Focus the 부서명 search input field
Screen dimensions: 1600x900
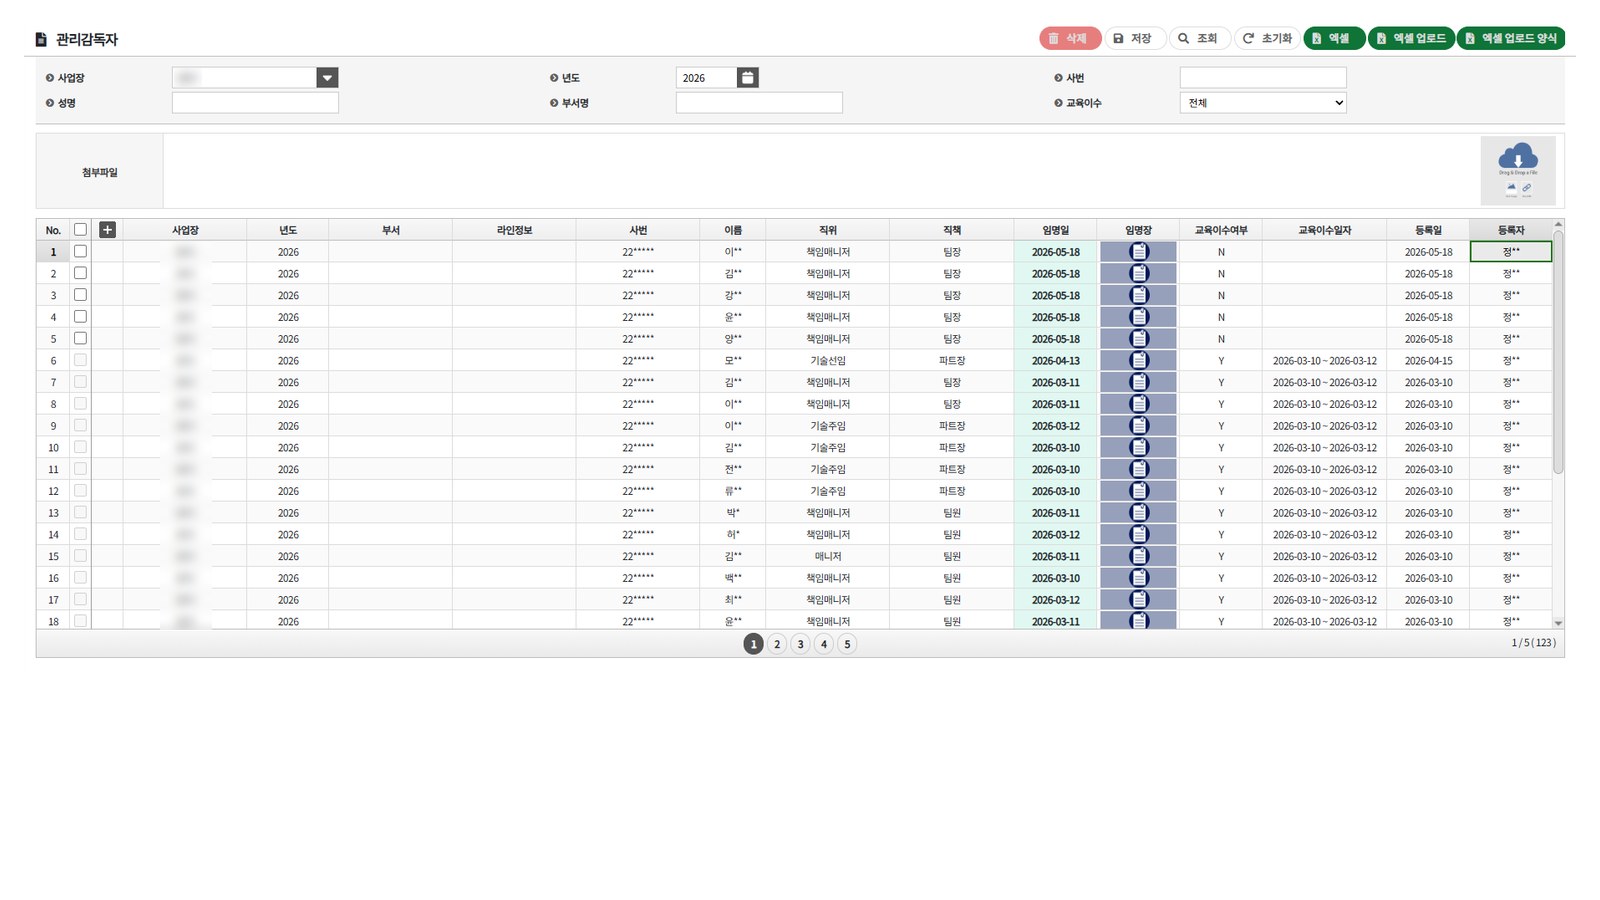pyautogui.click(x=759, y=103)
